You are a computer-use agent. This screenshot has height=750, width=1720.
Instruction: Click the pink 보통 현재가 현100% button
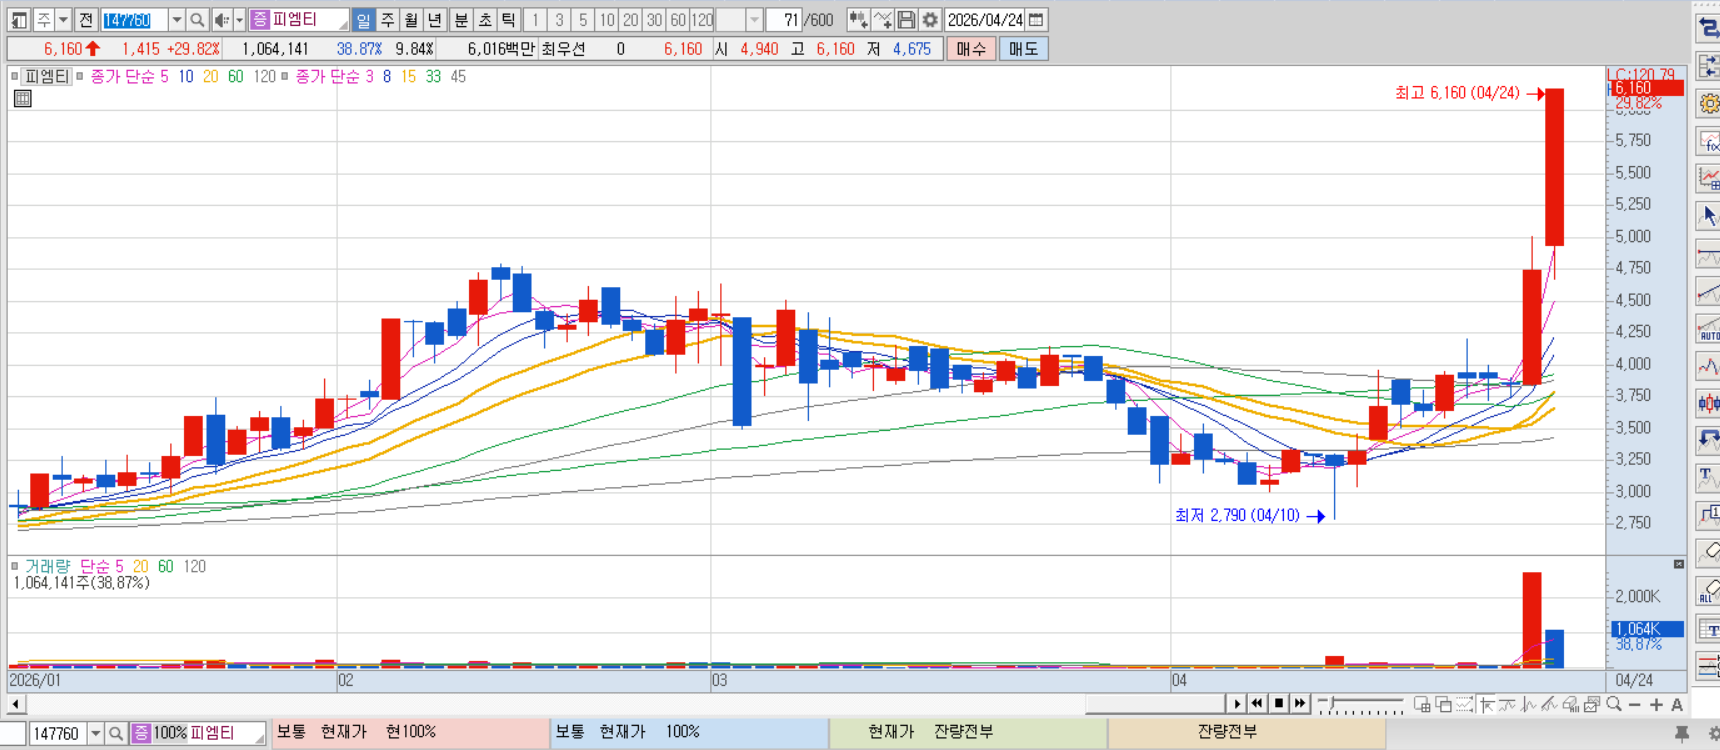409,733
